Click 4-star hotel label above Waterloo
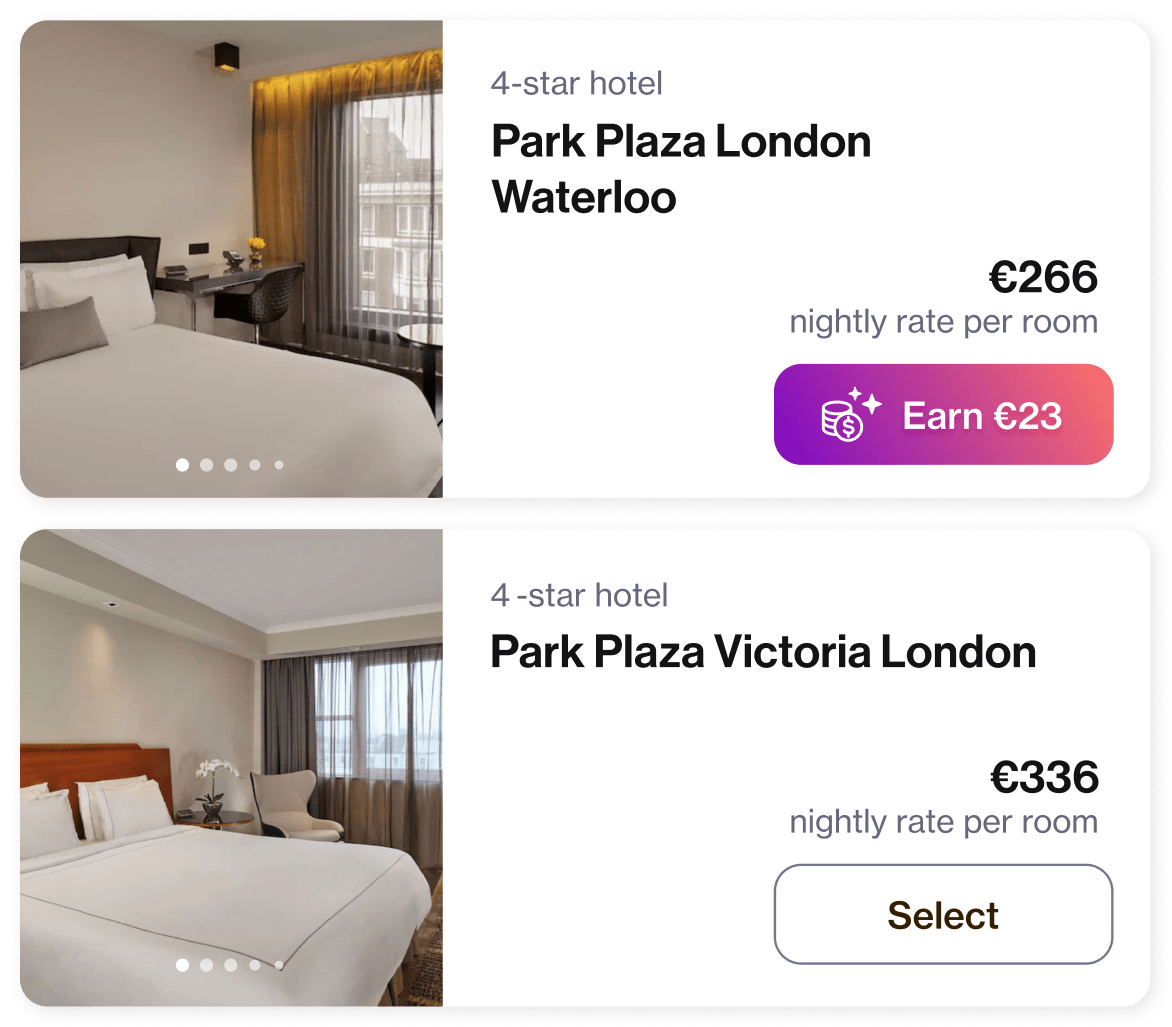The image size is (1172, 1027). 576,84
